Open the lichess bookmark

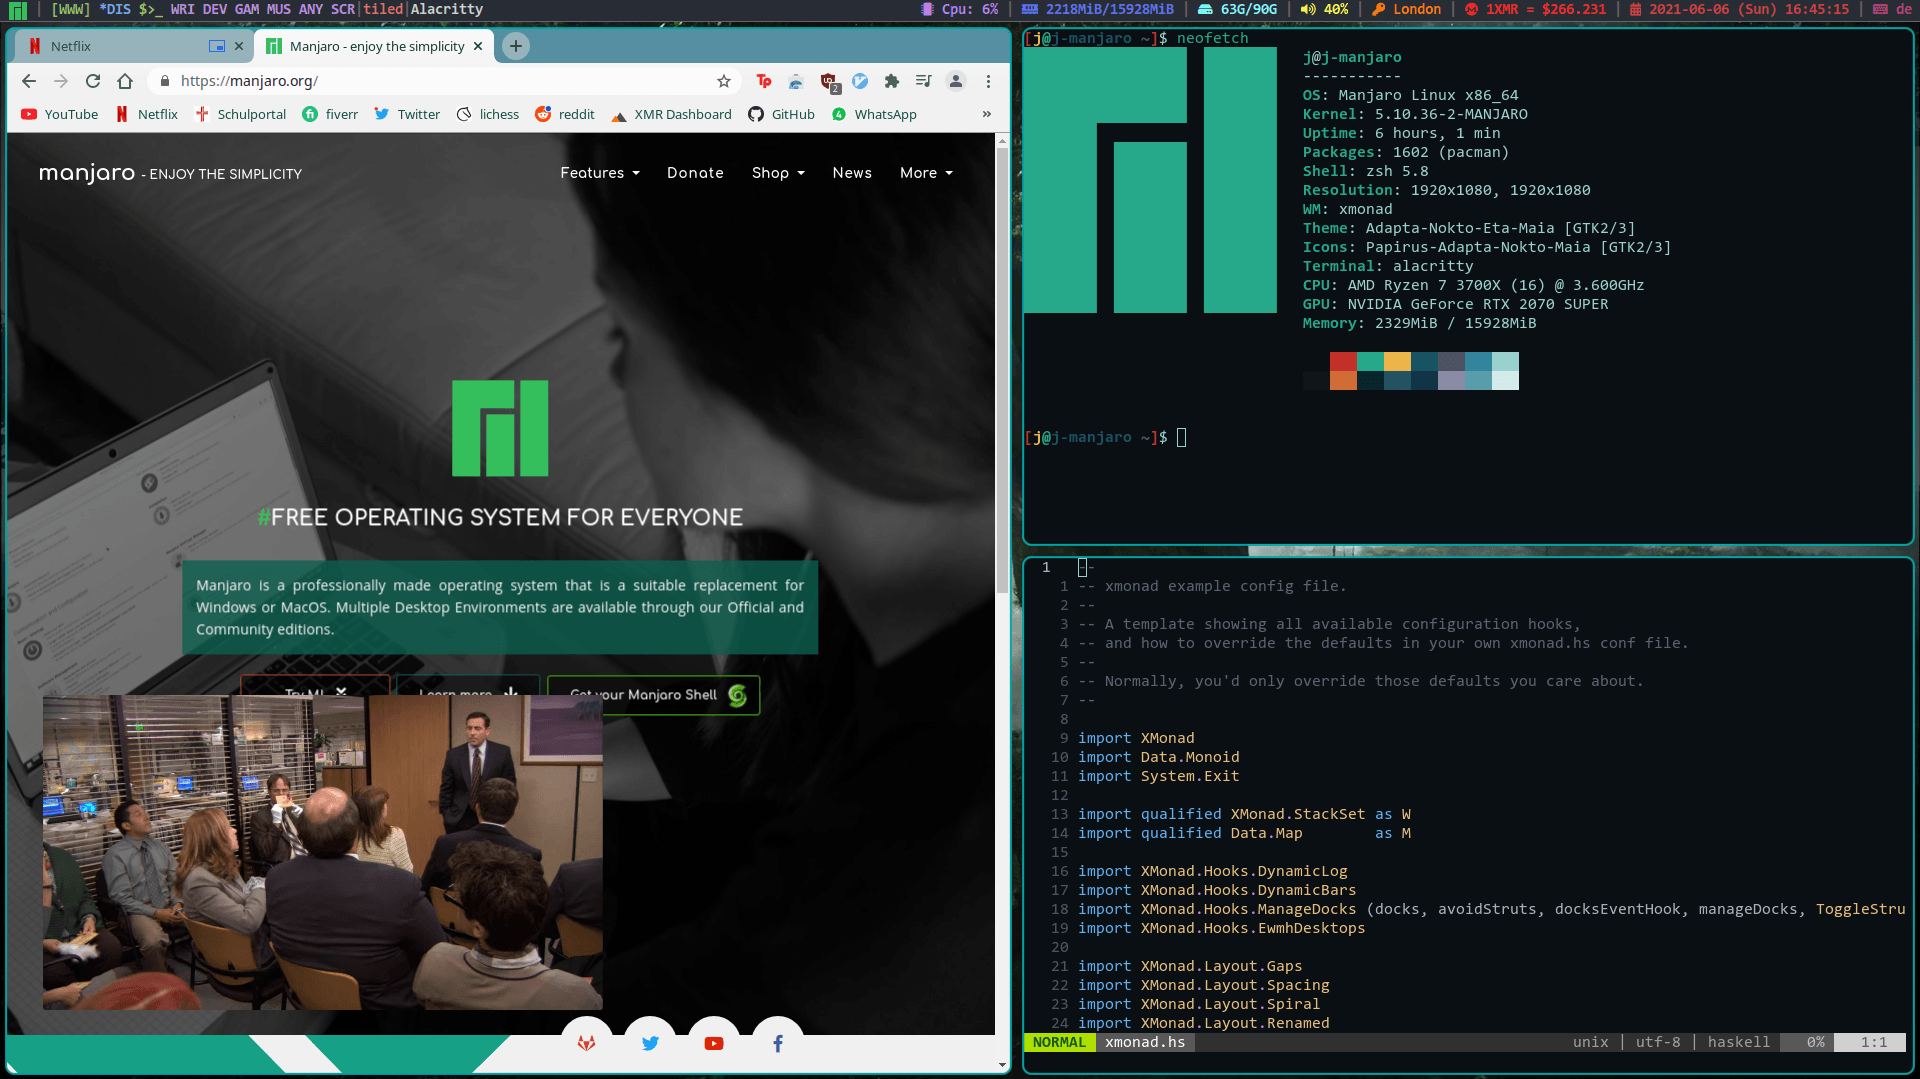(x=488, y=114)
